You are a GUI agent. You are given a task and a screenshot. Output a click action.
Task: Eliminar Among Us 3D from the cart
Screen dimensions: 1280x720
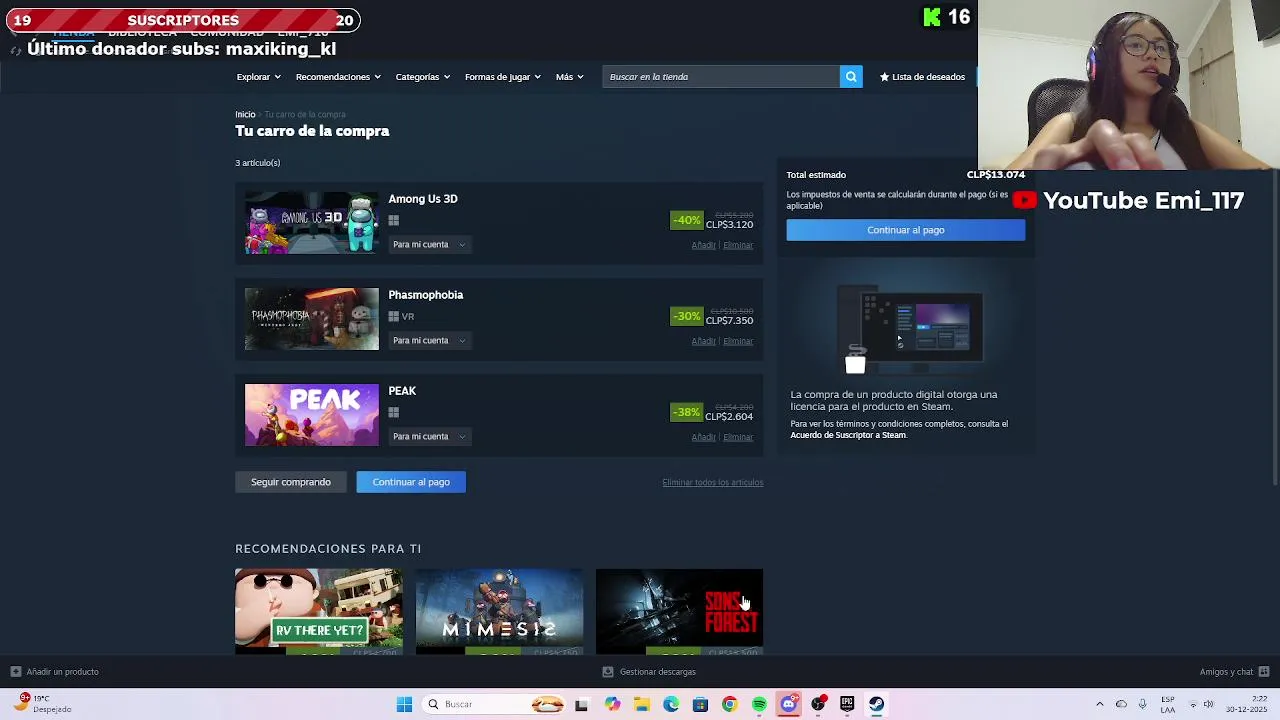point(738,245)
